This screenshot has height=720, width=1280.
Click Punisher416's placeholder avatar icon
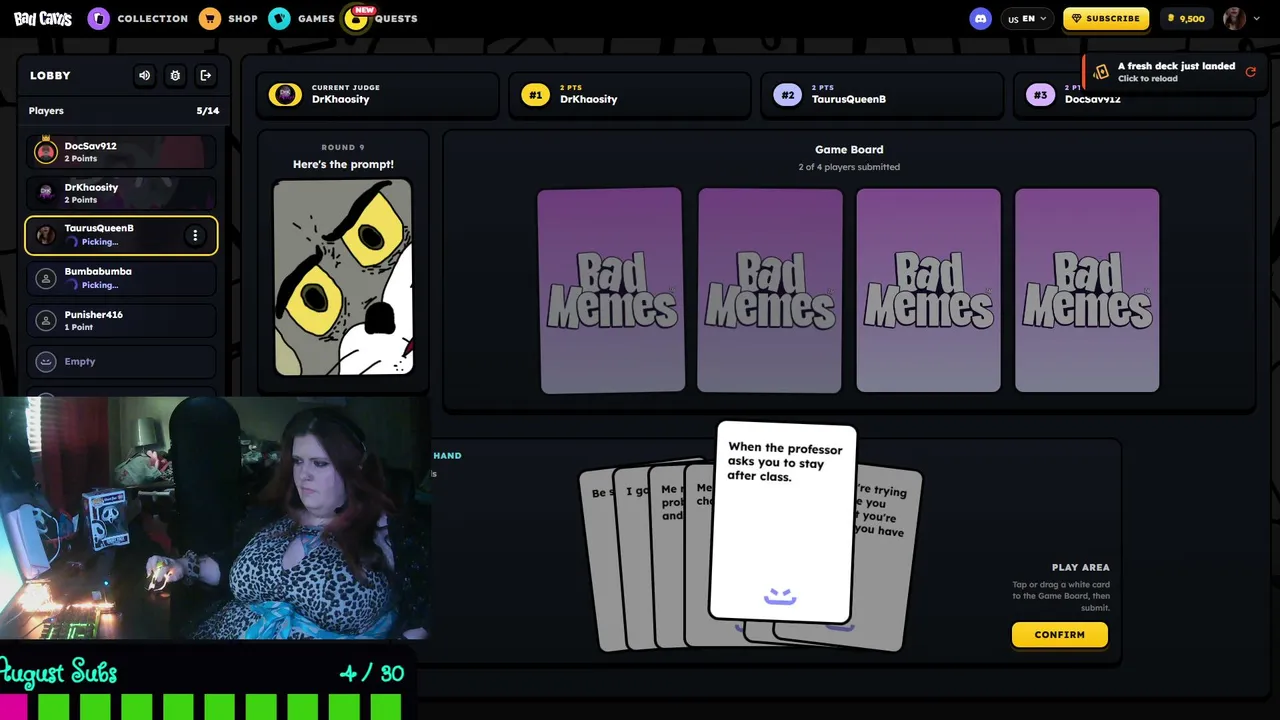tap(45, 321)
